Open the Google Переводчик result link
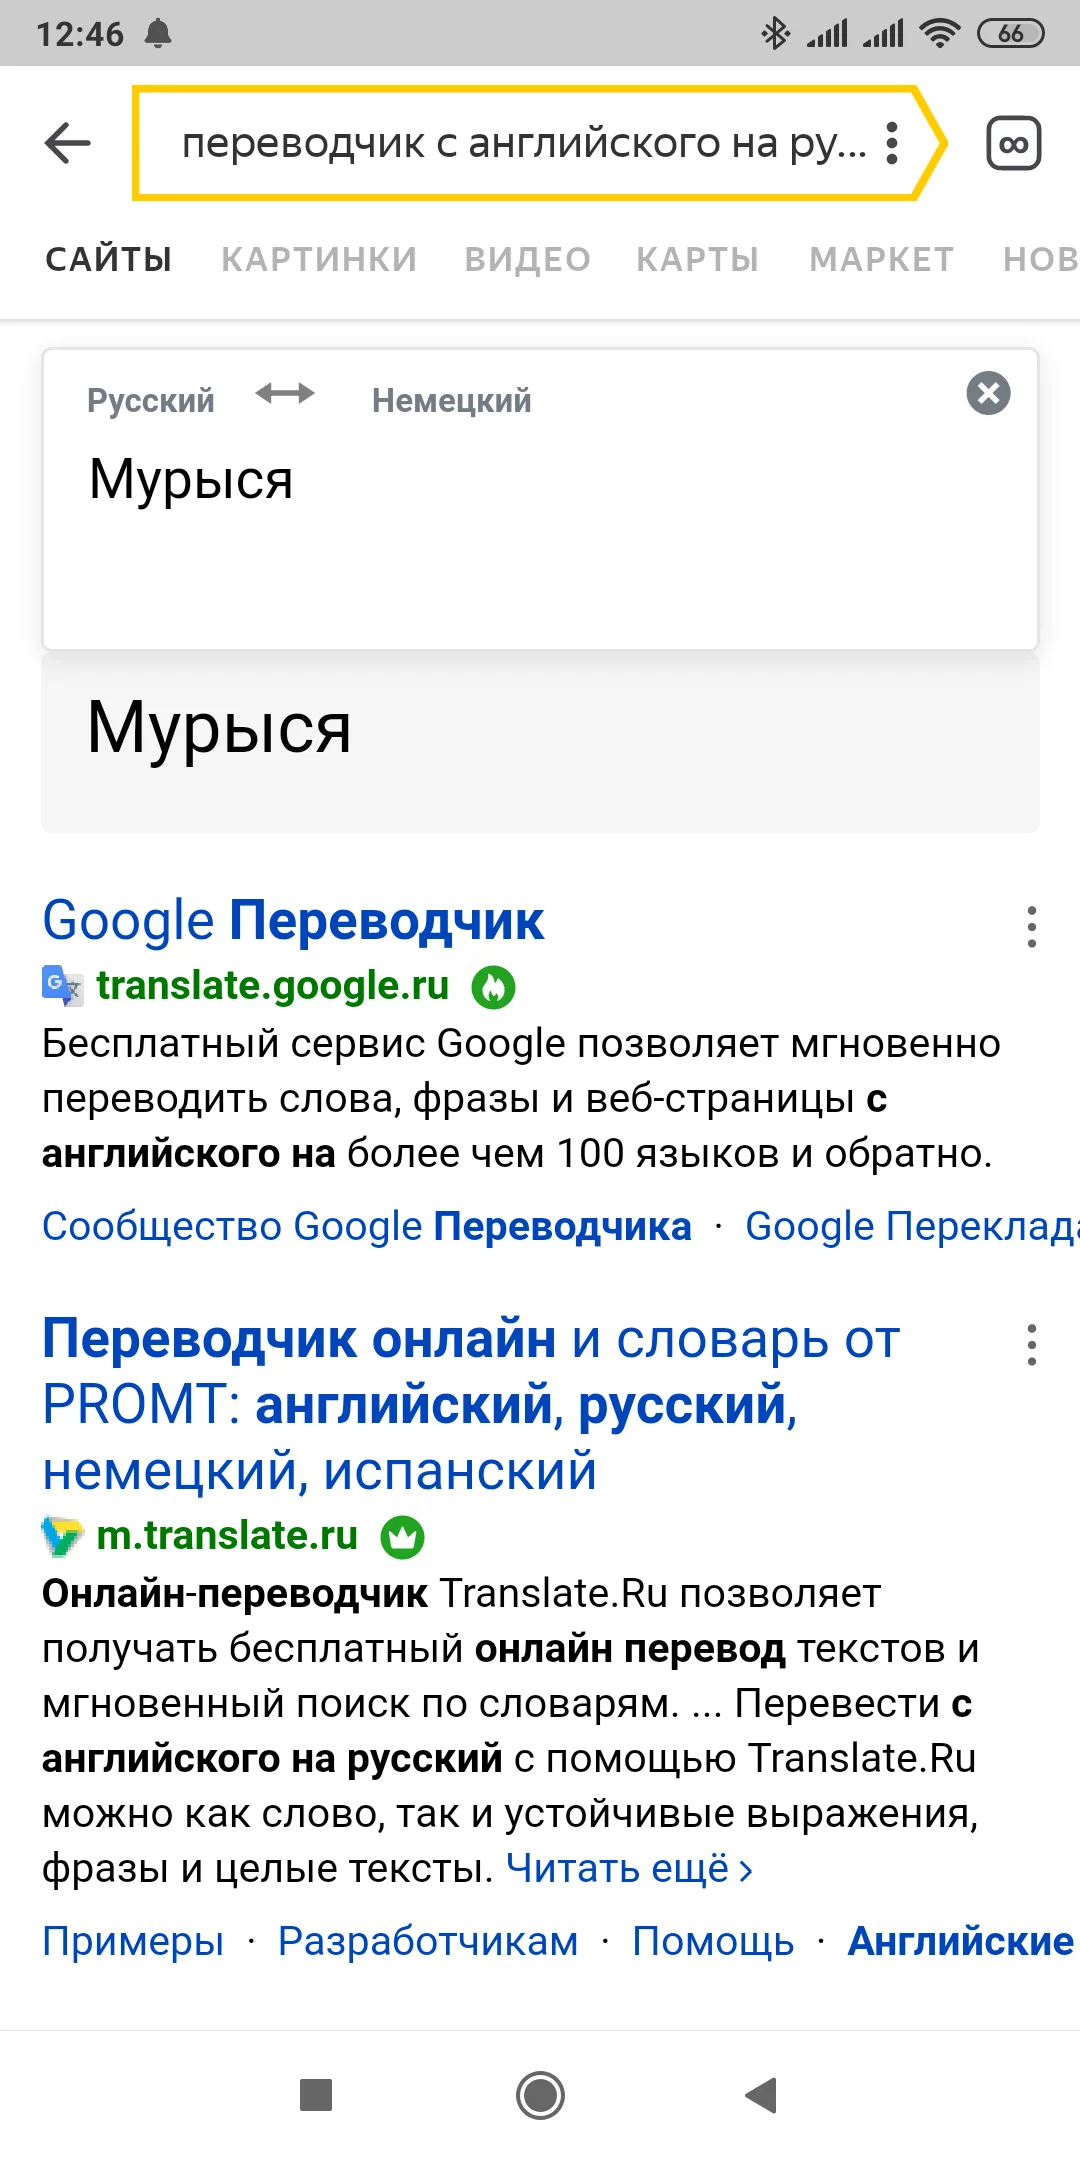The width and height of the screenshot is (1080, 2160). click(293, 920)
